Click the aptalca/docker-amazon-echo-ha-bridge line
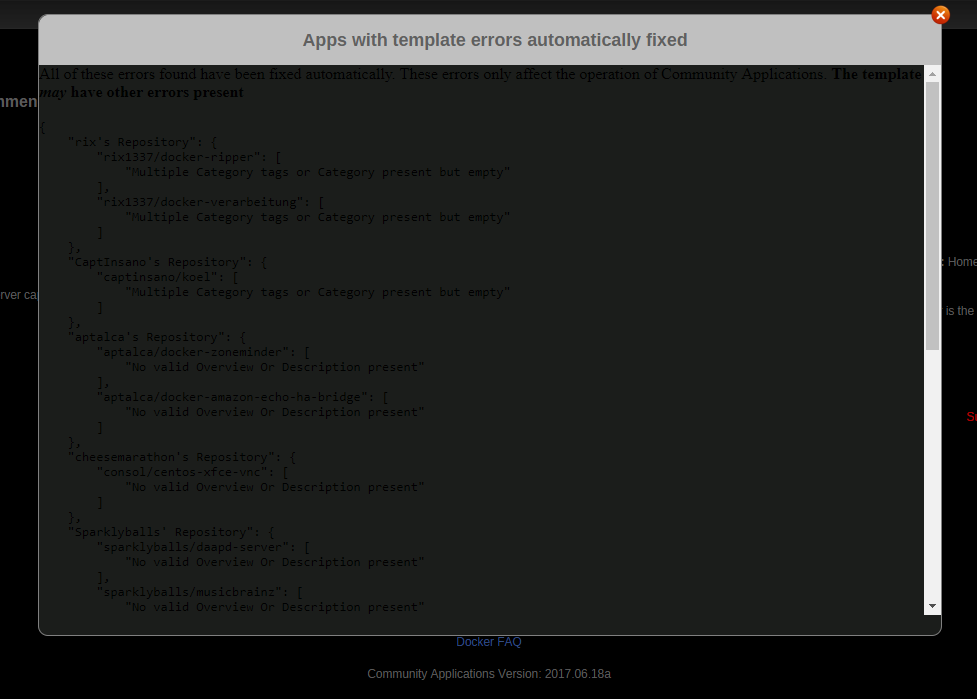This screenshot has height=699, width=977. coord(242,397)
